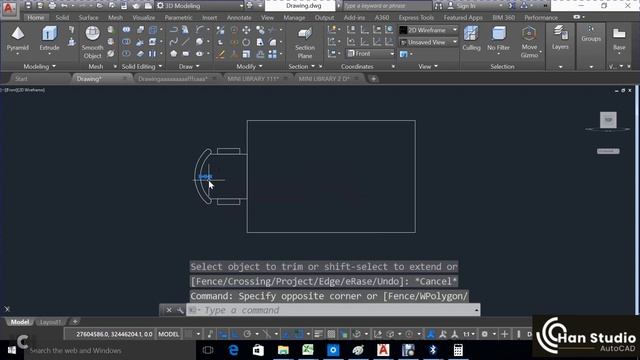Click the Array tool in Modify panel

coord(272,54)
